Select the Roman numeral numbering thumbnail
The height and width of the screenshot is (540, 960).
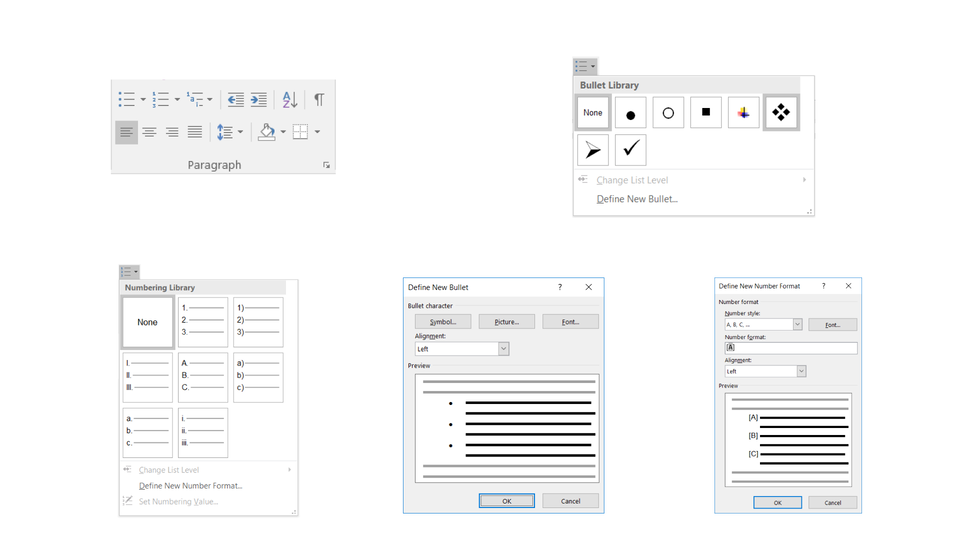point(148,378)
